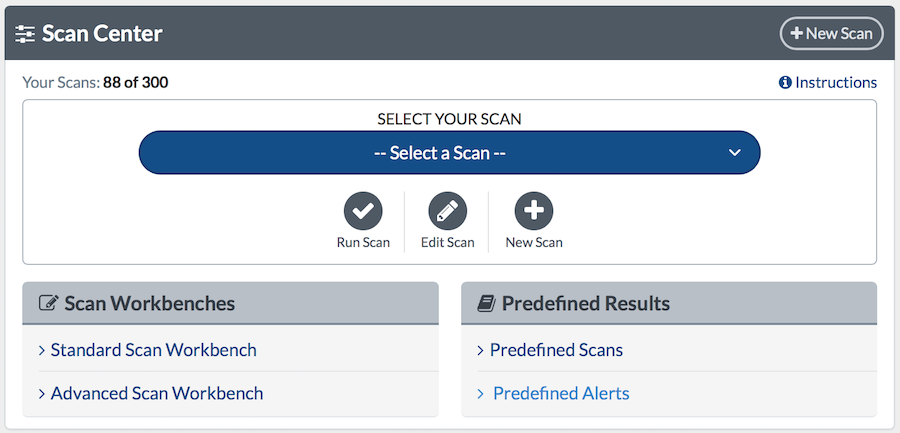Screen dimensions: 900x433
Task: Open the Predefined Alerts link
Action: pyautogui.click(x=561, y=393)
